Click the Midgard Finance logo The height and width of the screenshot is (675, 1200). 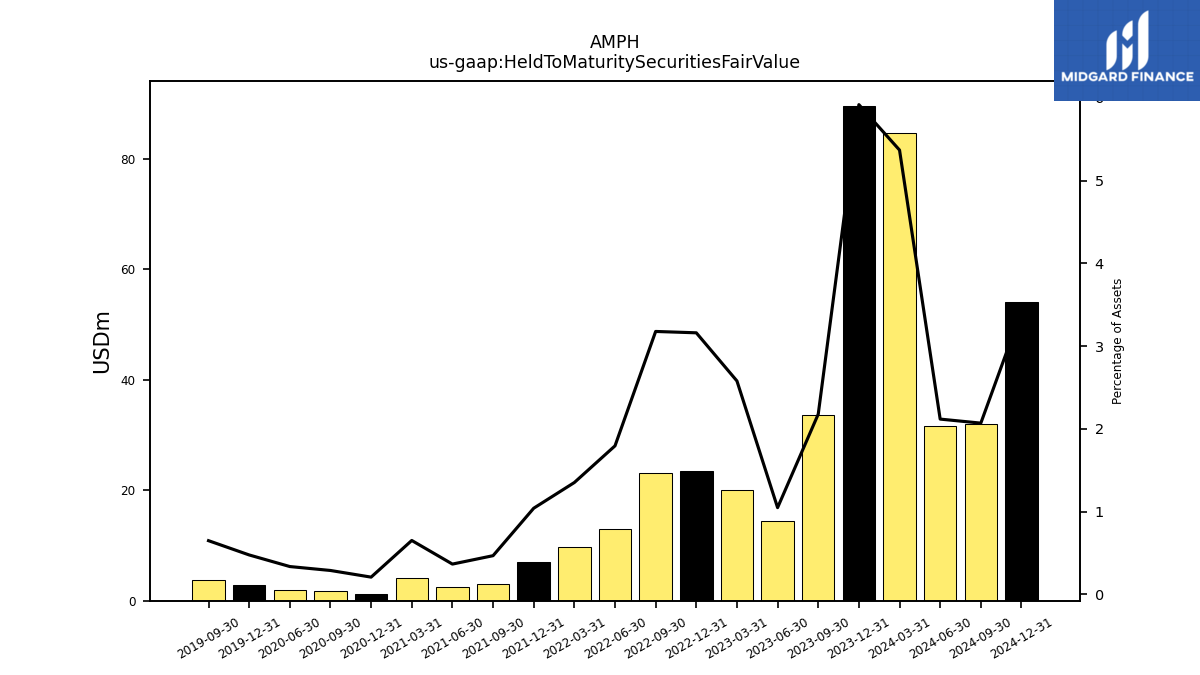[x=1127, y=50]
